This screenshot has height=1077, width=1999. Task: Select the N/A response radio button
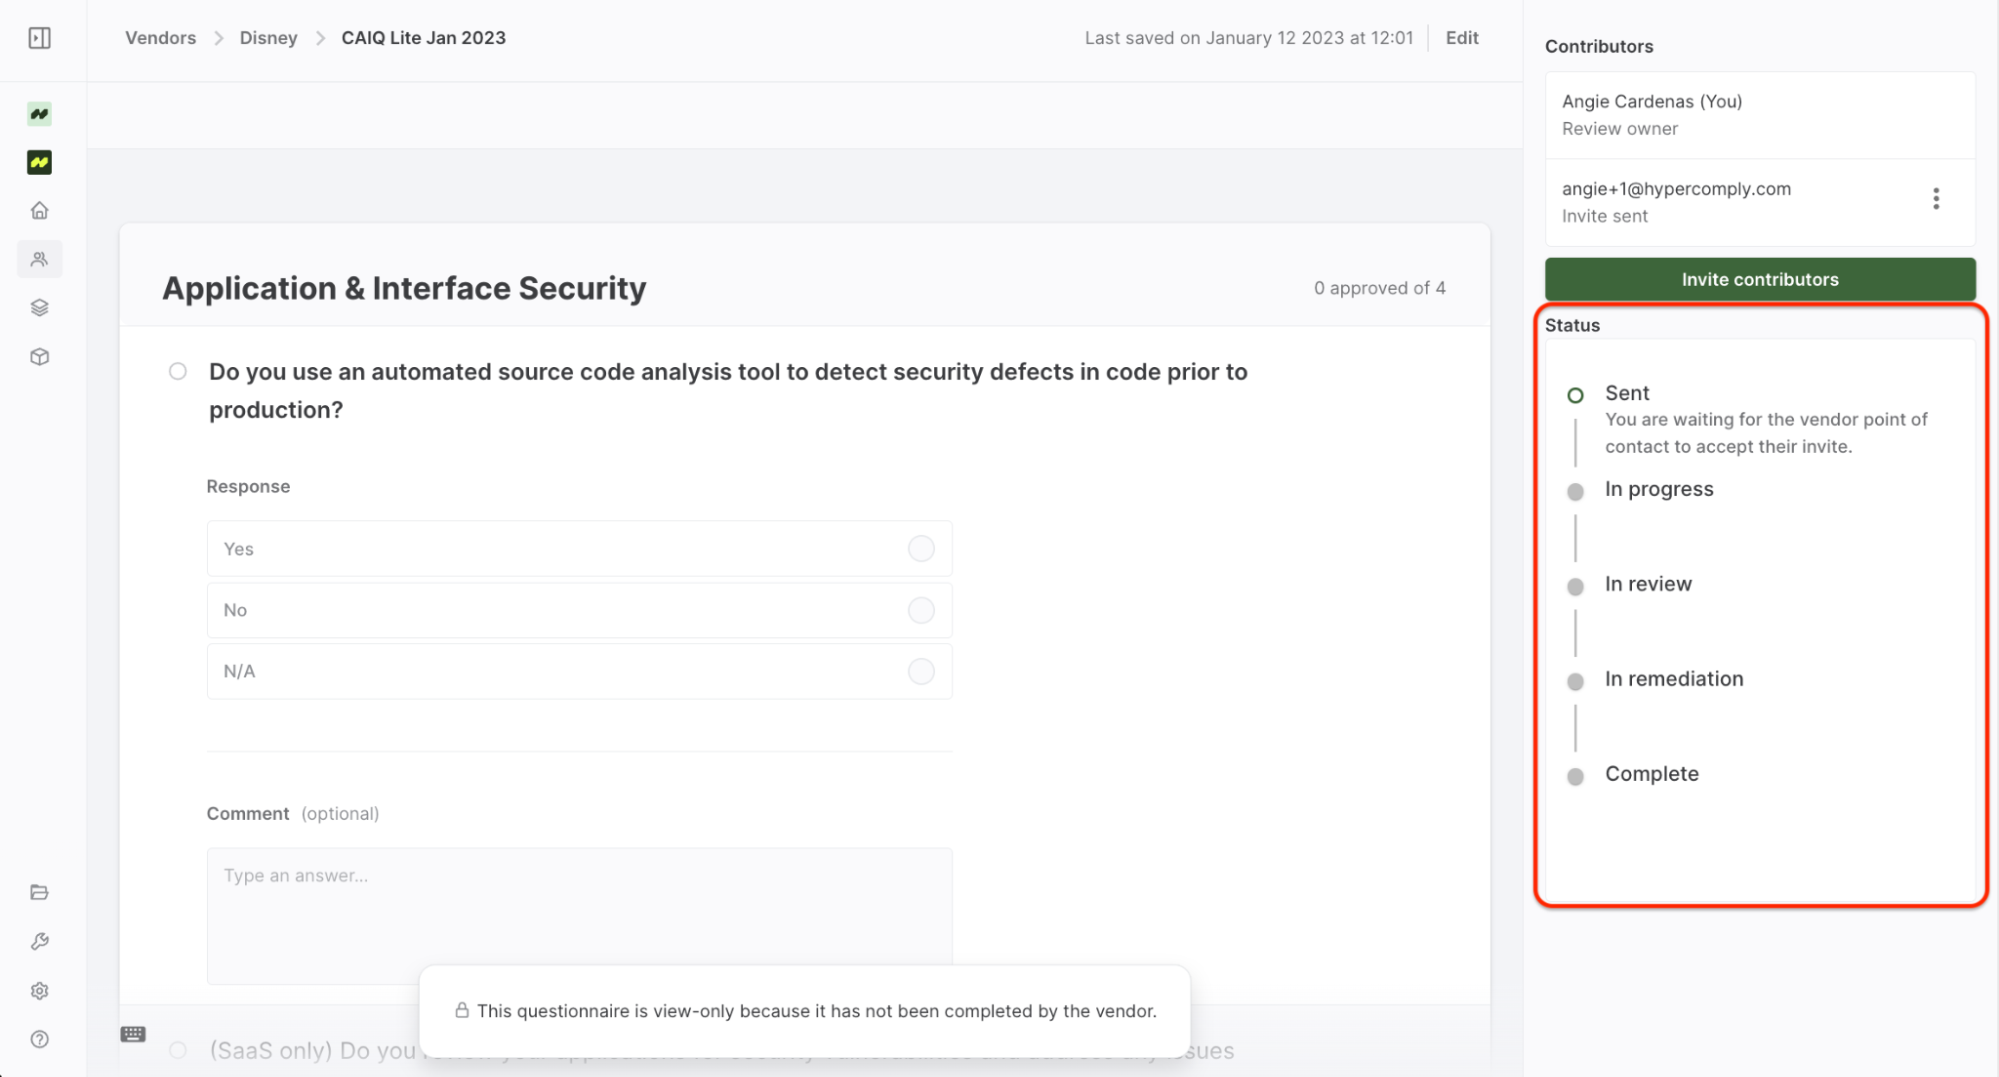921,671
